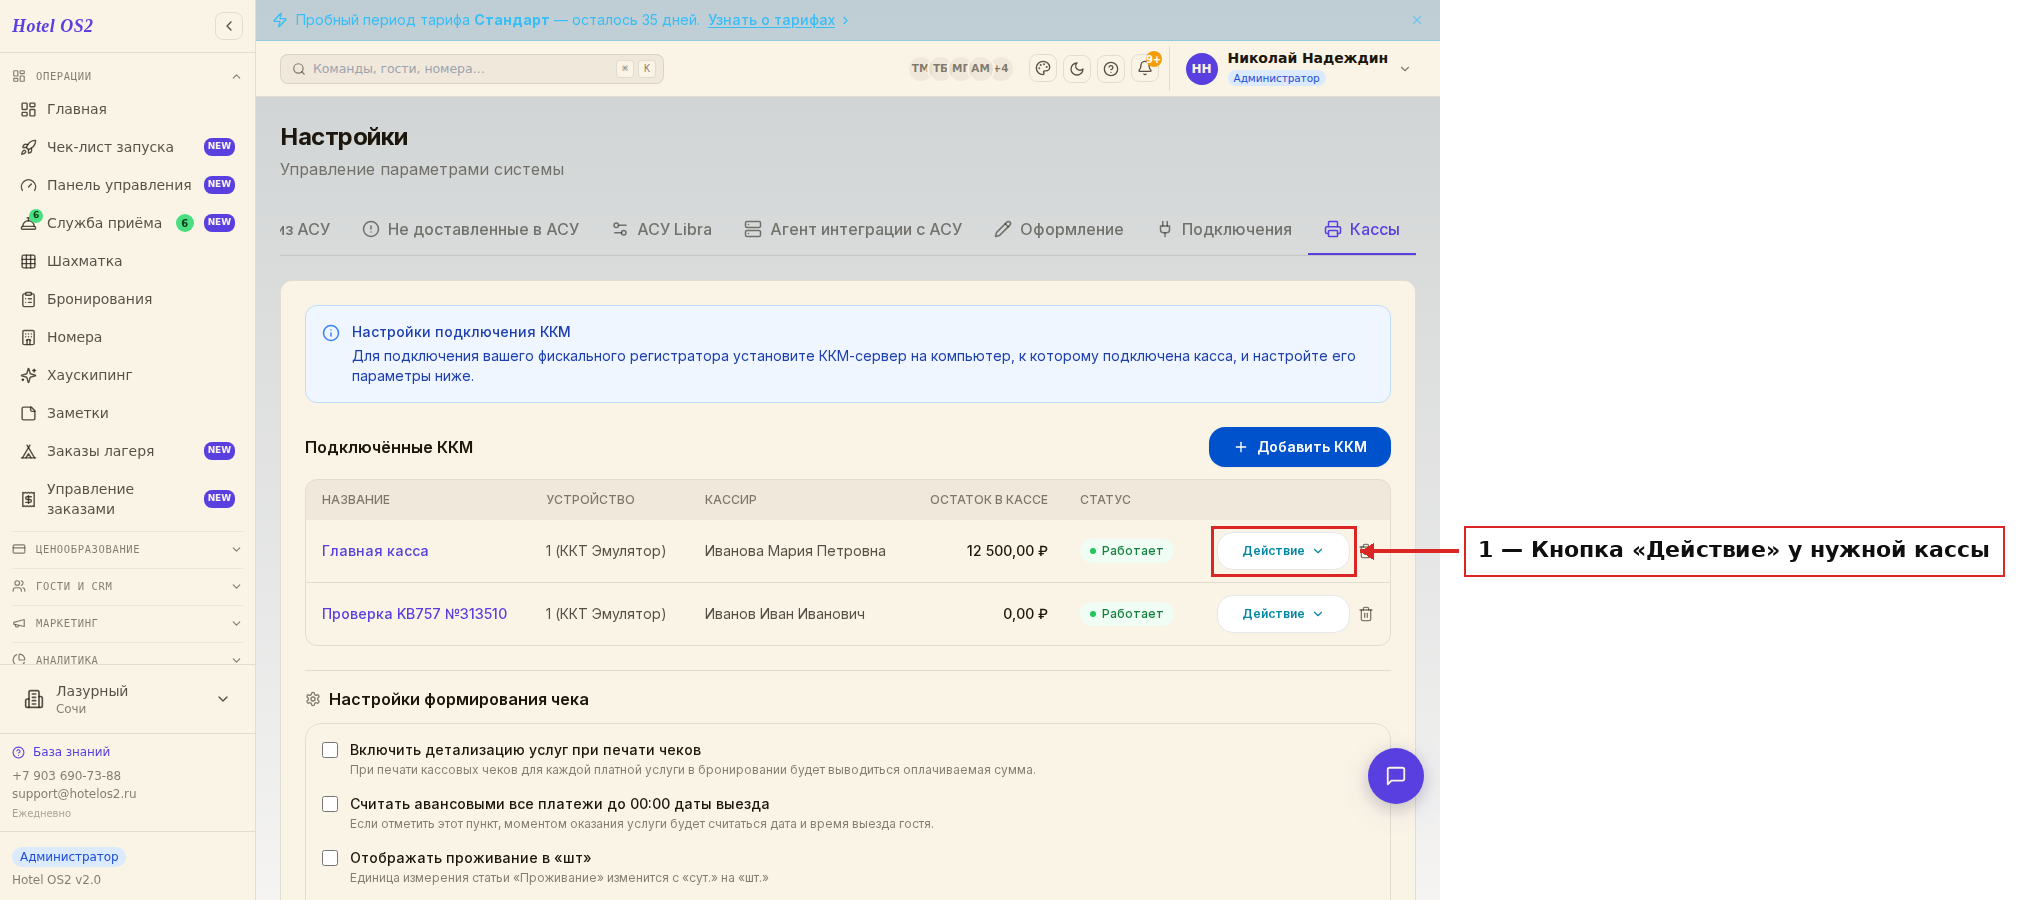Click the Бронирования clipboard icon
Image resolution: width=2028 pixels, height=900 pixels.
click(x=29, y=299)
